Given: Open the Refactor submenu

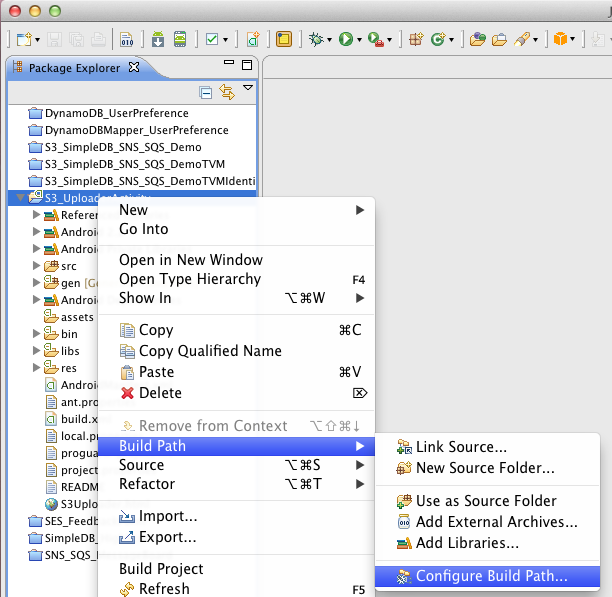Looking at the screenshot, I should click(x=236, y=484).
